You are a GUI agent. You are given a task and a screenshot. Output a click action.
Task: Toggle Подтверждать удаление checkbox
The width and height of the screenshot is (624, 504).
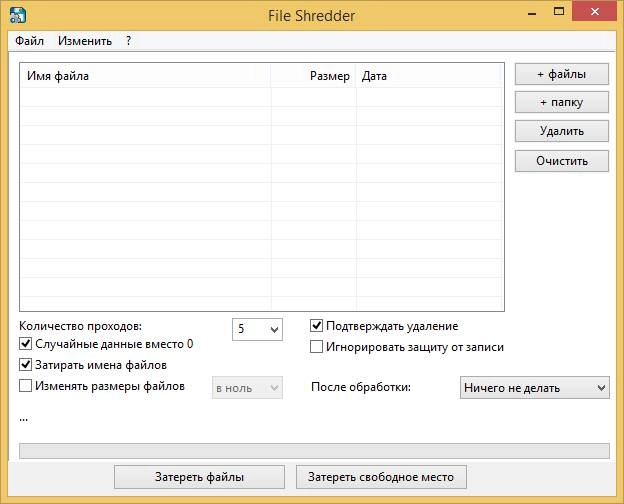[316, 326]
